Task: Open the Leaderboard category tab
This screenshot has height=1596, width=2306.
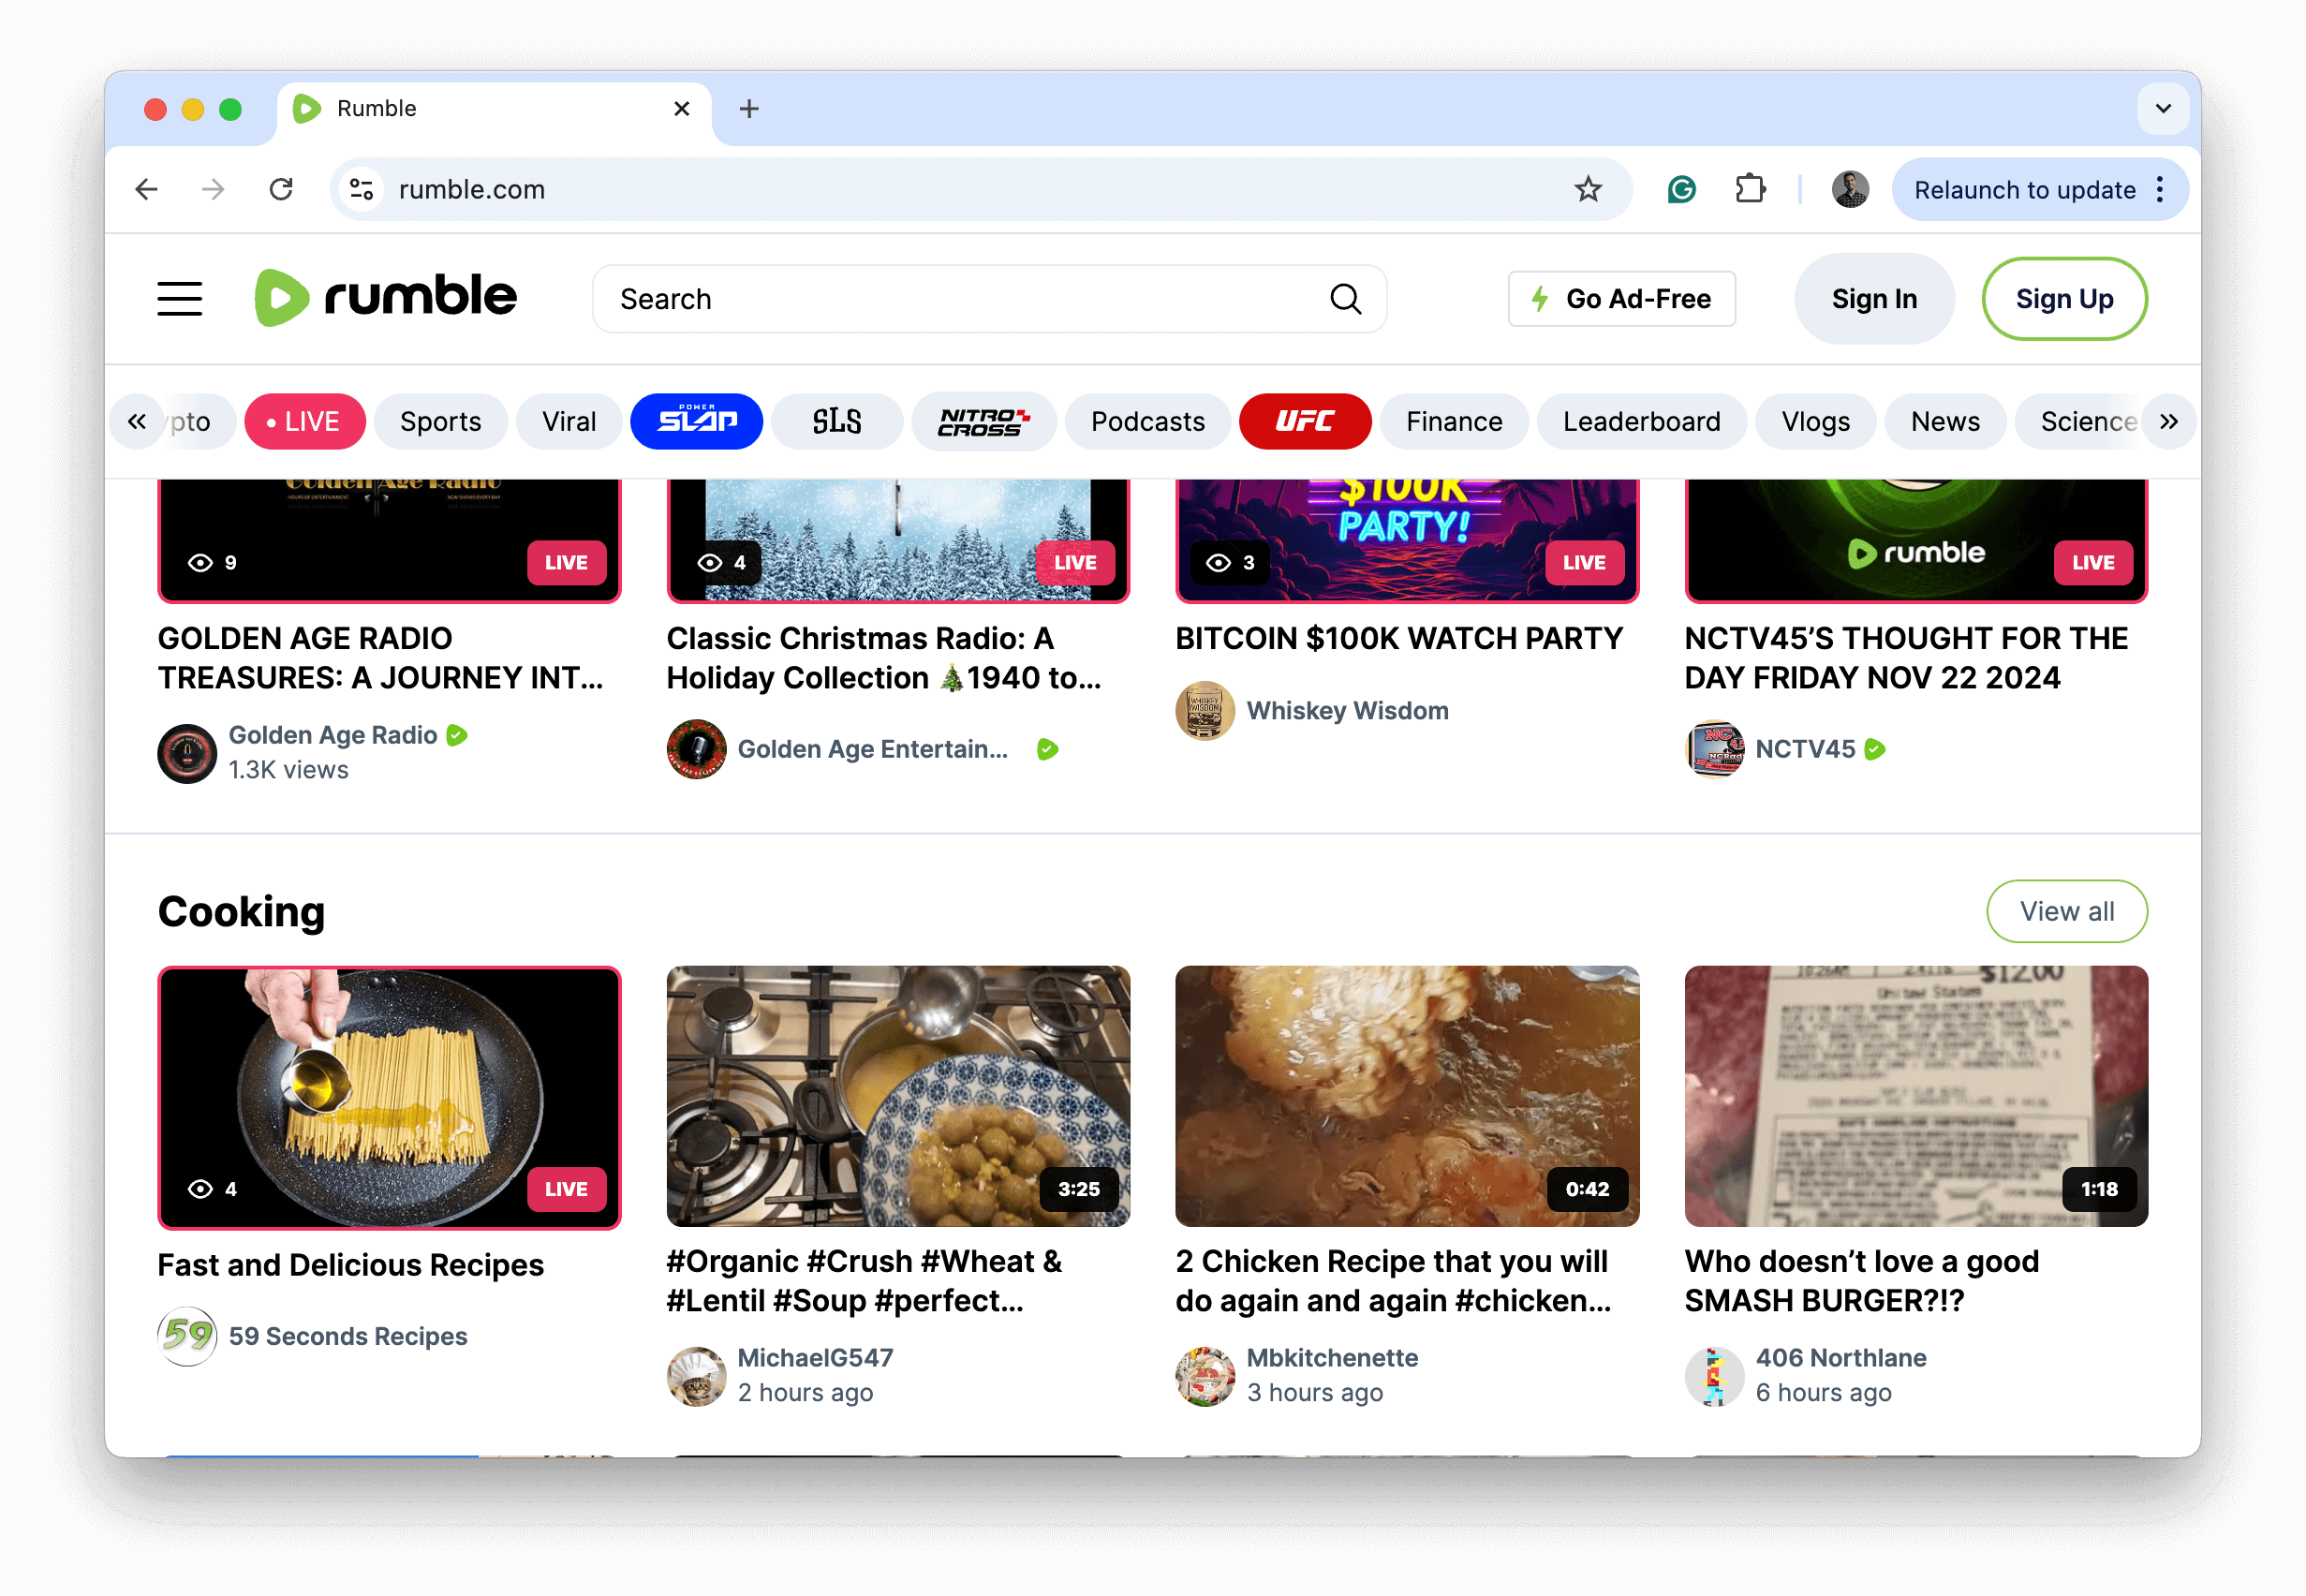Action: (1640, 421)
